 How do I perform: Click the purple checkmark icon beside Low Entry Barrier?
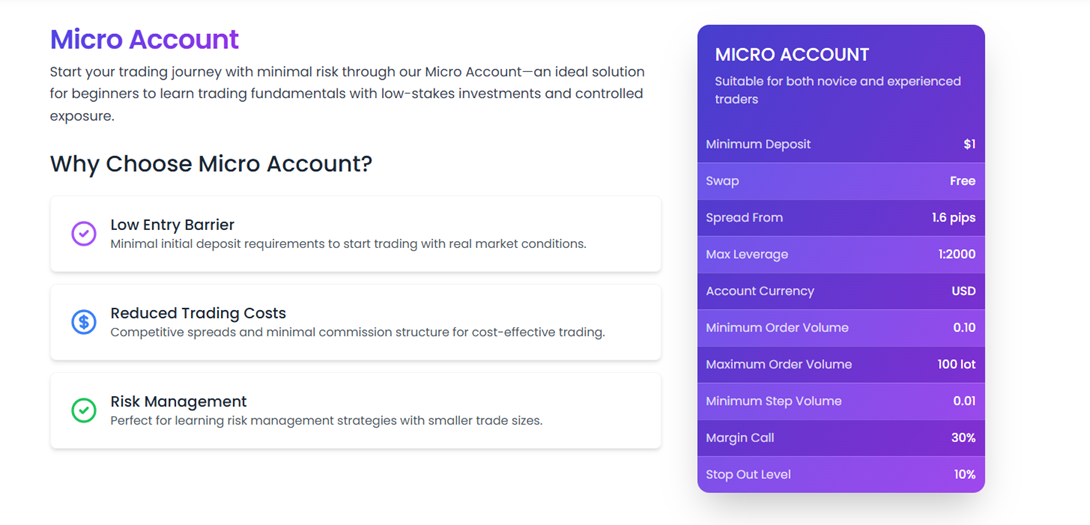(83, 234)
